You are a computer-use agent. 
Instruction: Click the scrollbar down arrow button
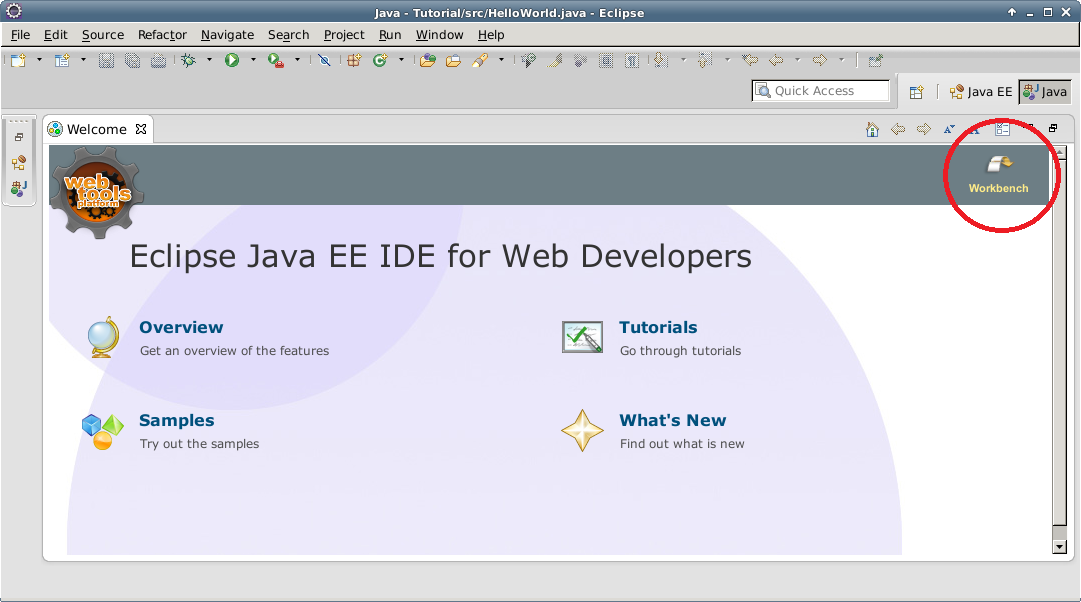tap(1060, 547)
